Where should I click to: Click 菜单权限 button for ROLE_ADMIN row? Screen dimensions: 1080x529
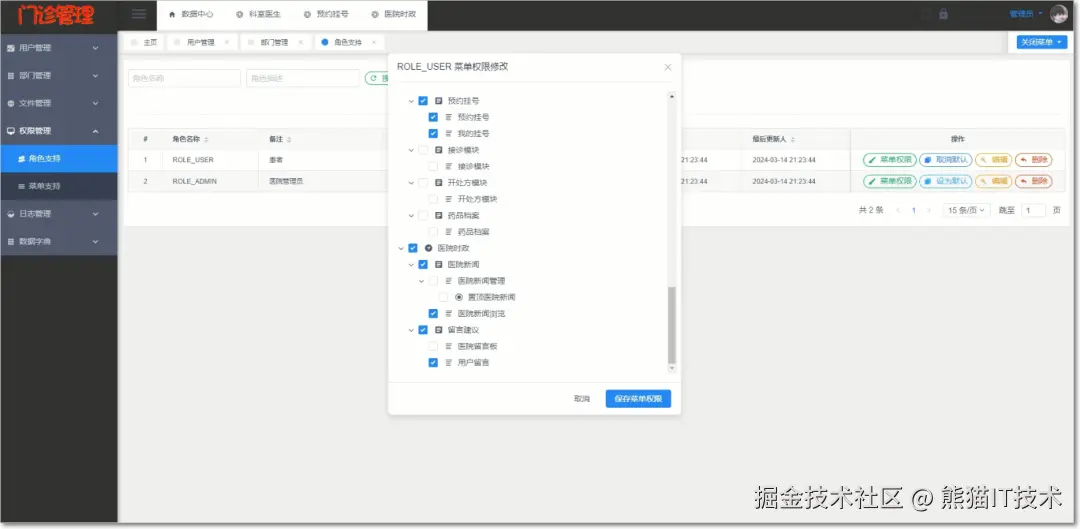coord(890,181)
